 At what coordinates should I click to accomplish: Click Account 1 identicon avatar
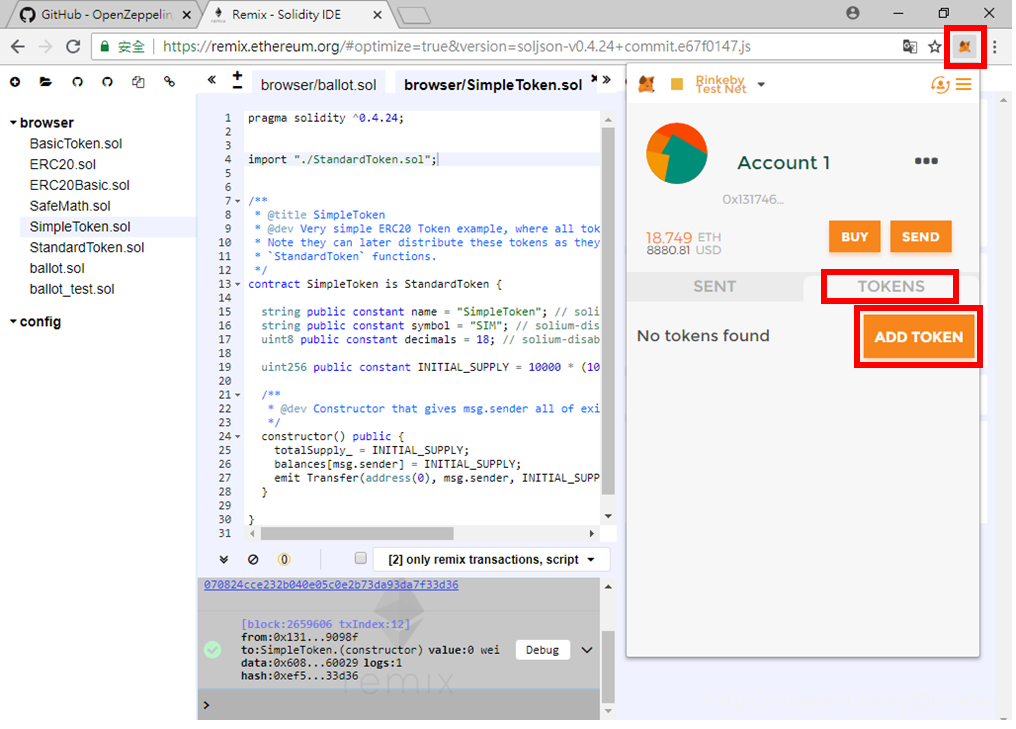[676, 154]
